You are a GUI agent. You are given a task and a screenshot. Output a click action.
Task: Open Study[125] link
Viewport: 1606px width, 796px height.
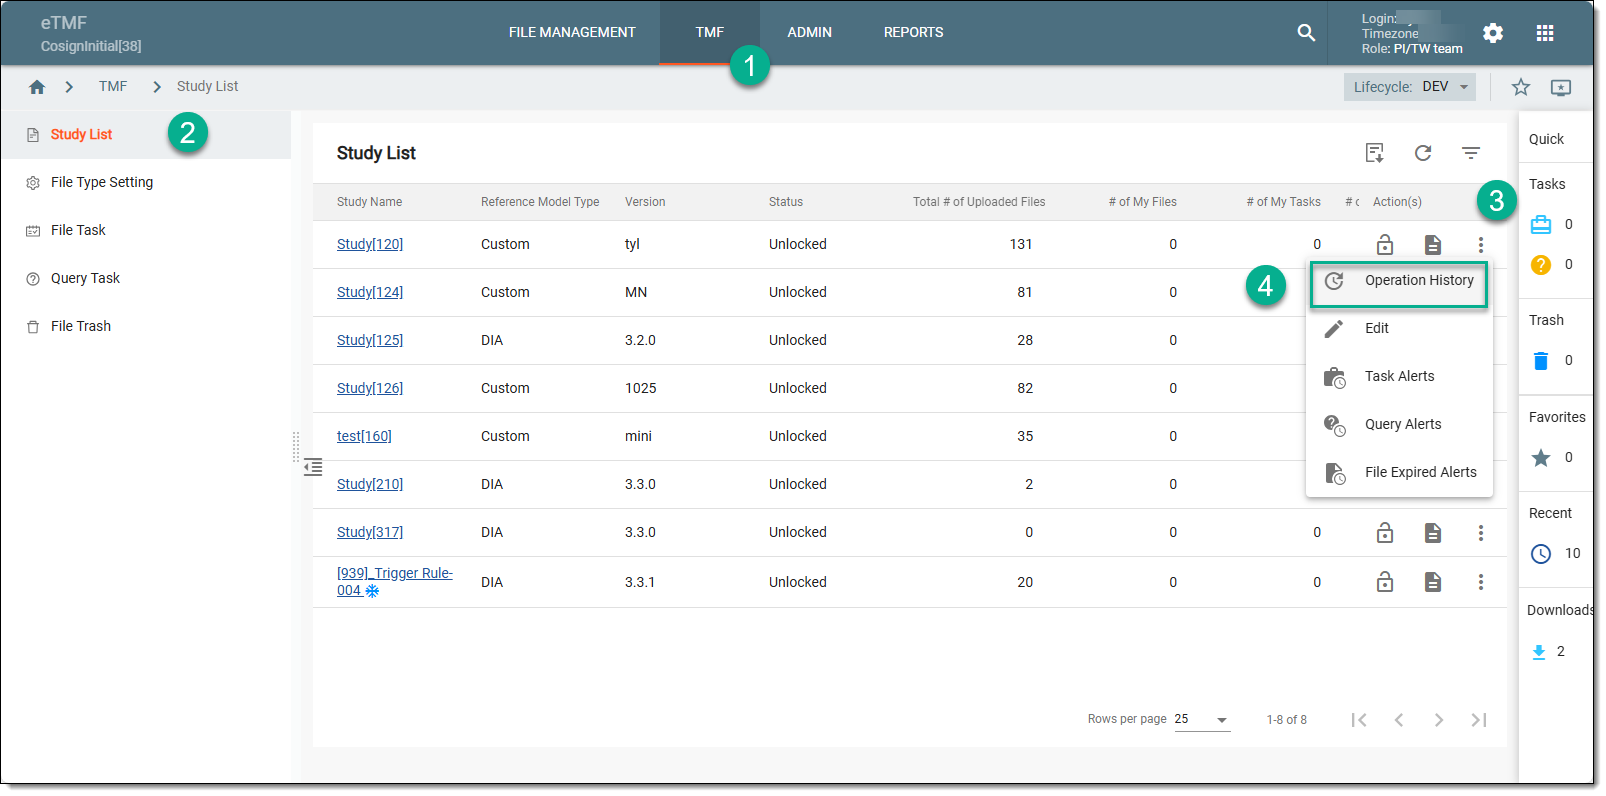[x=370, y=340]
